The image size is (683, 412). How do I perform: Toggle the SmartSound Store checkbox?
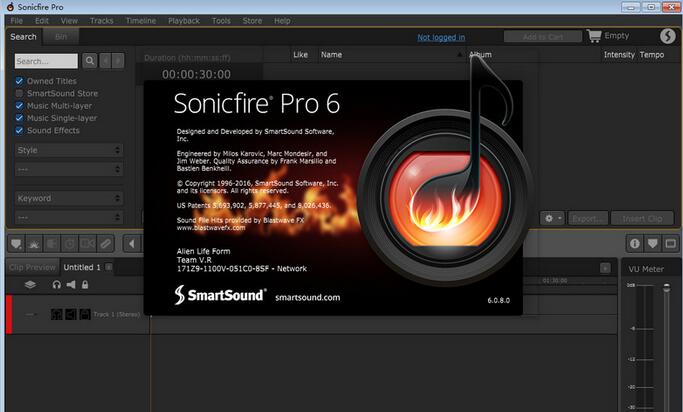tap(19, 93)
